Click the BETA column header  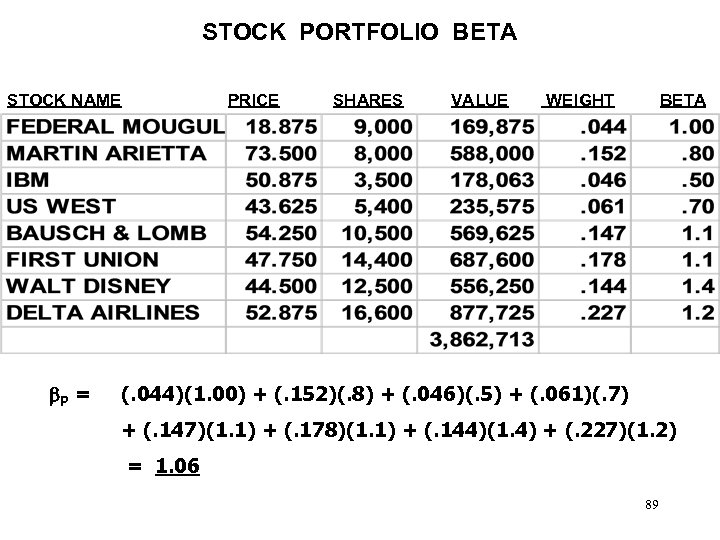coord(683,100)
